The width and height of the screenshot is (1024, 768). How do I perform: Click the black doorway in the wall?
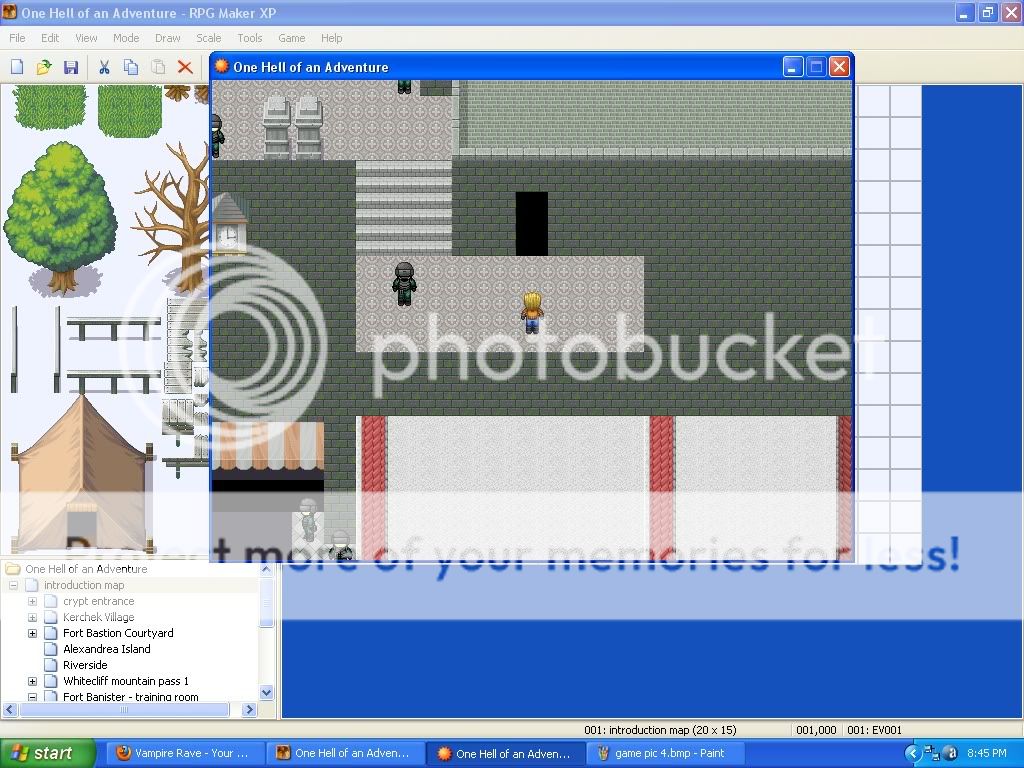pyautogui.click(x=532, y=224)
